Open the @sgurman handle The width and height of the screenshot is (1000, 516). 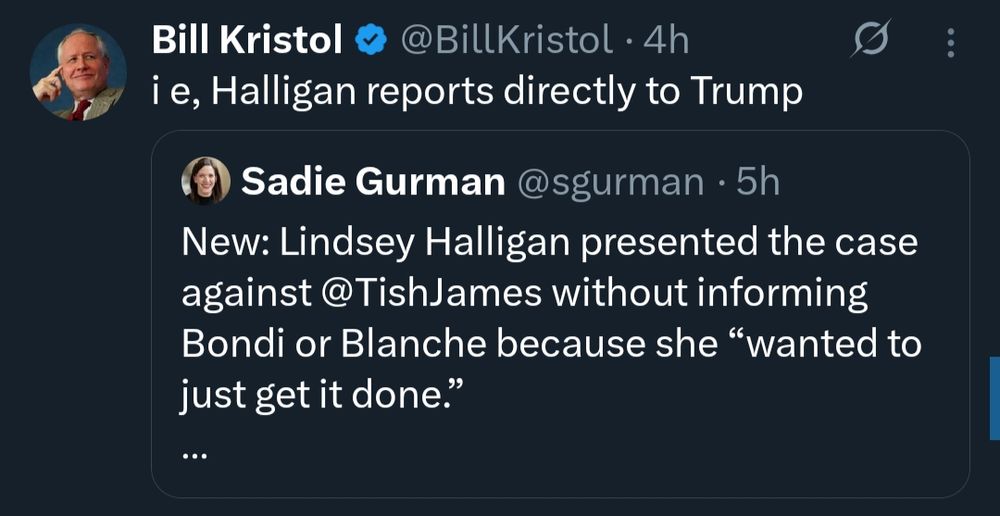[x=609, y=181]
